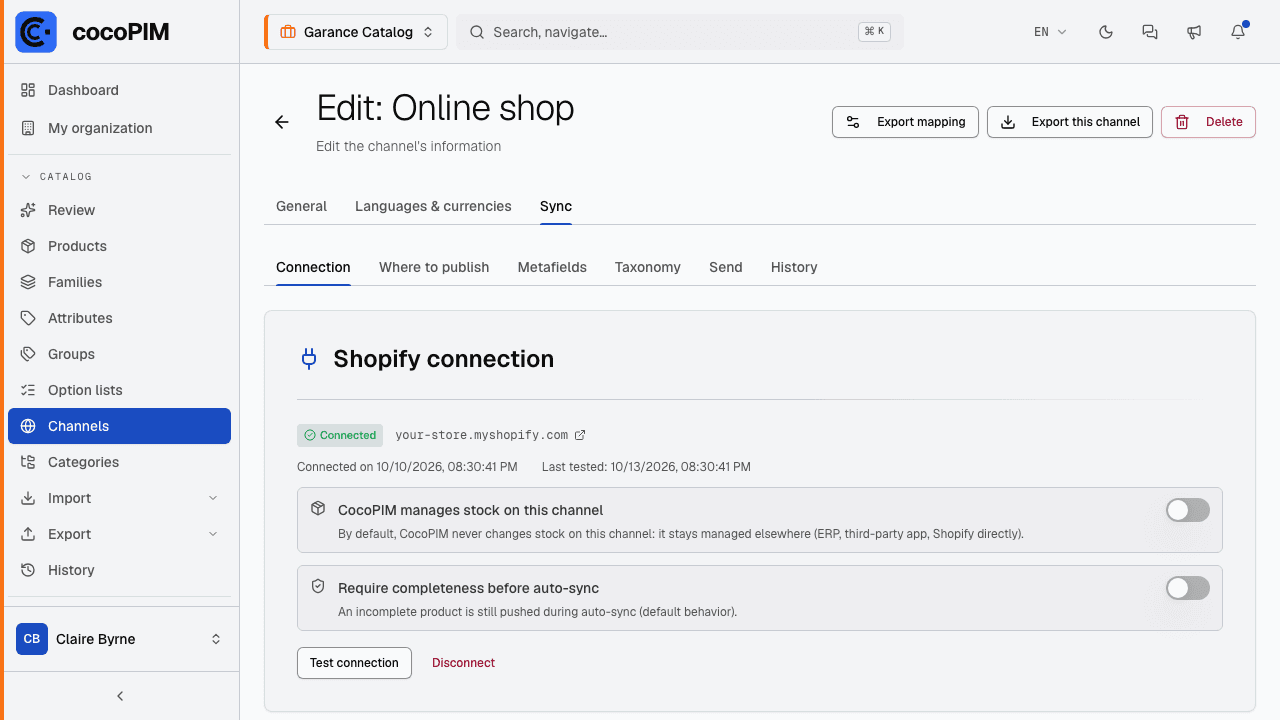The width and height of the screenshot is (1280, 720).
Task: Go back with the arrow icon
Action: point(282,122)
